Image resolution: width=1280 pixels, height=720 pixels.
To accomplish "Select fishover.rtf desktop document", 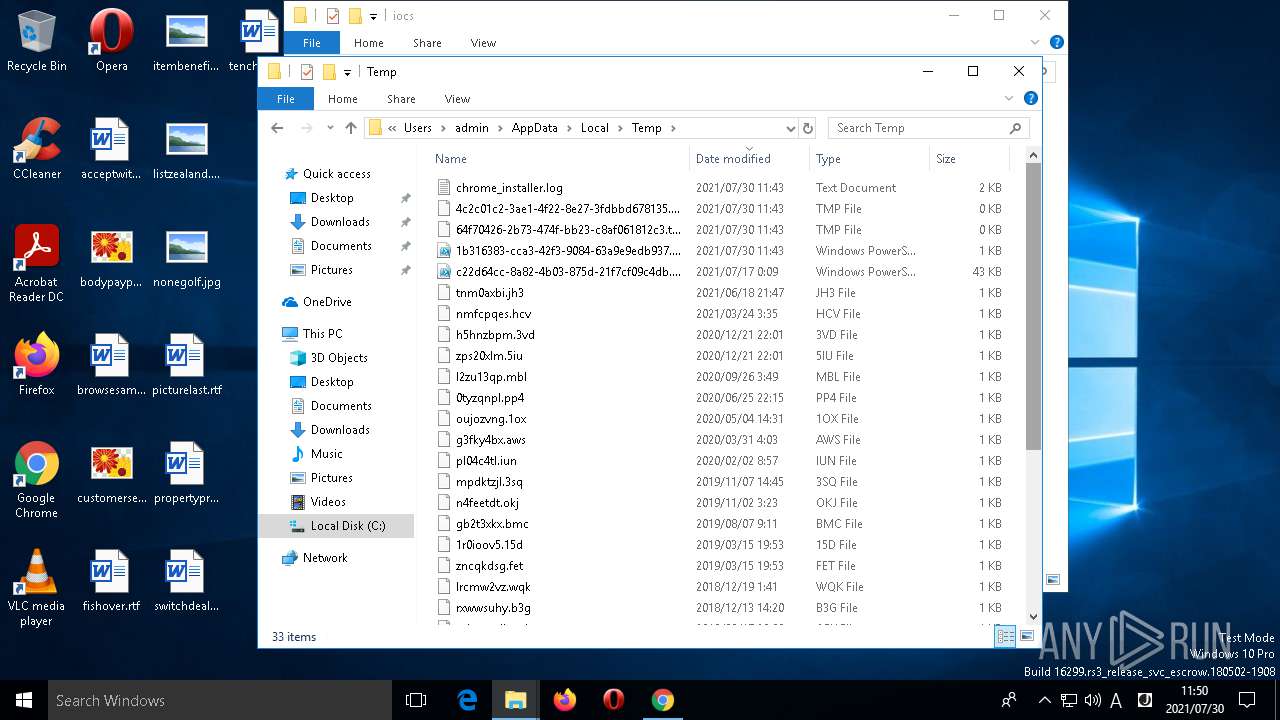I will [x=111, y=581].
